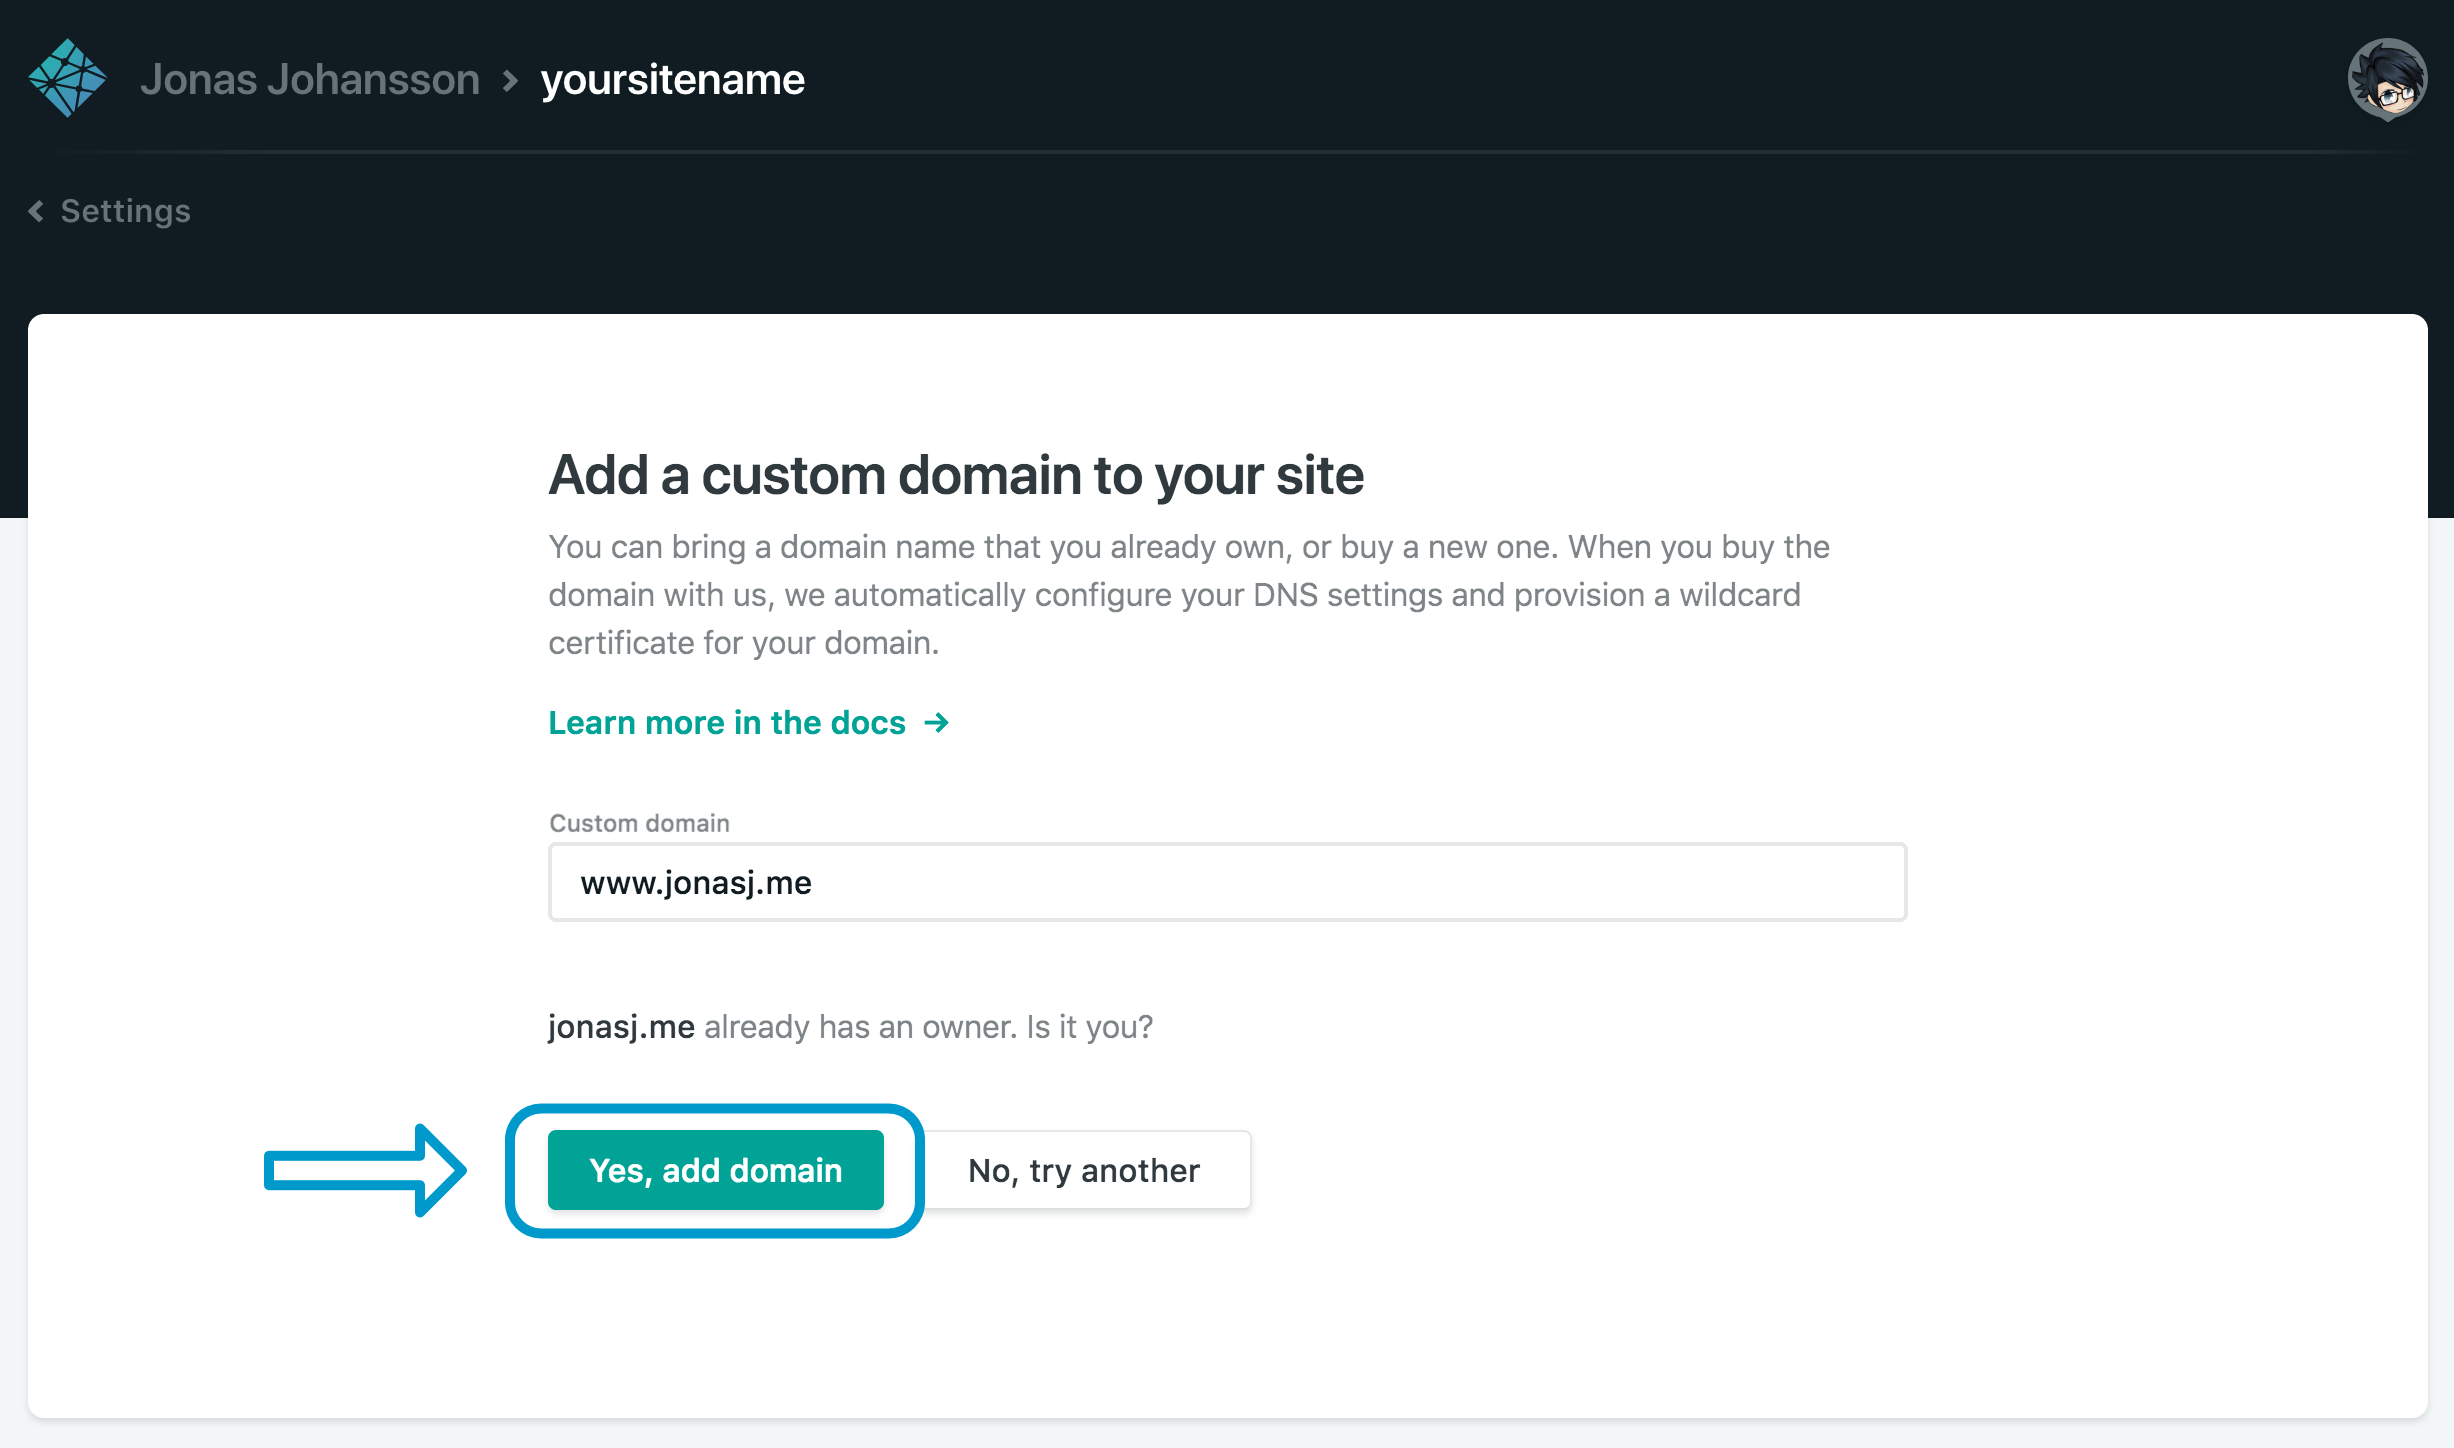Click the bold jonasj.me domain text

tap(621, 1027)
